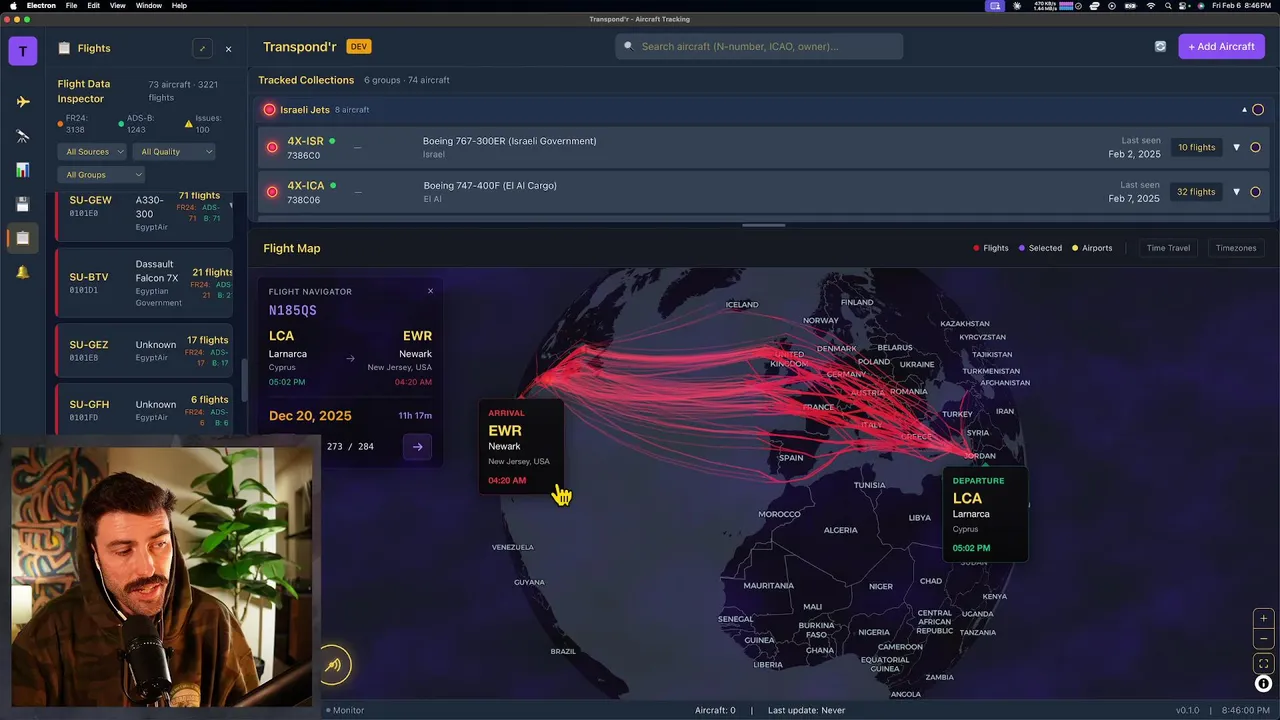The height and width of the screenshot is (720, 1280).
Task: Open the 32 flights badge for 4X-ICA
Action: (1196, 192)
